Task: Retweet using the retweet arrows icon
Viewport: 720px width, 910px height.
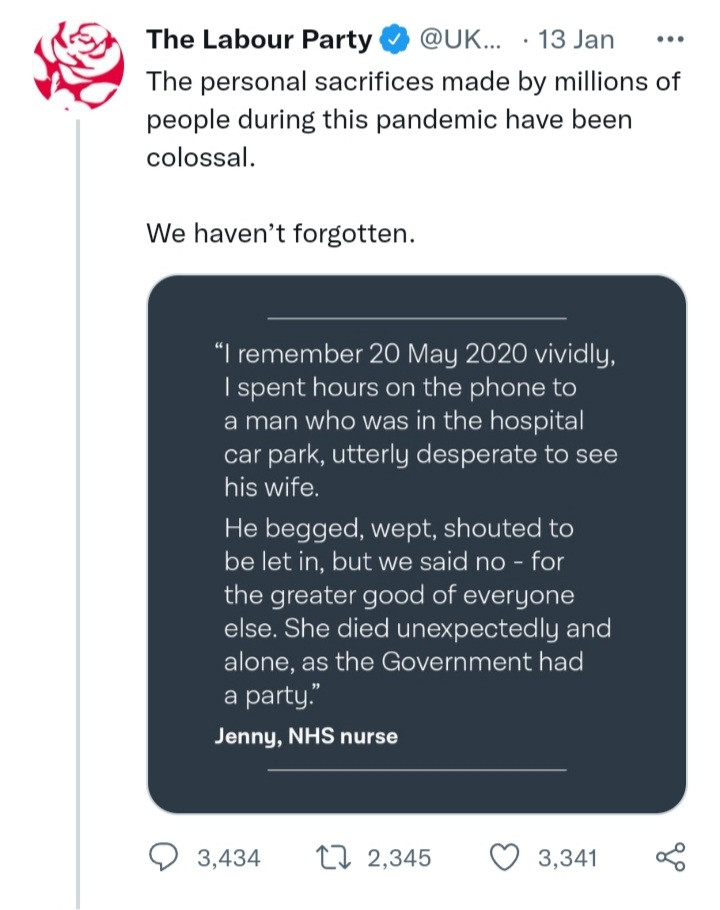Action: [330, 857]
